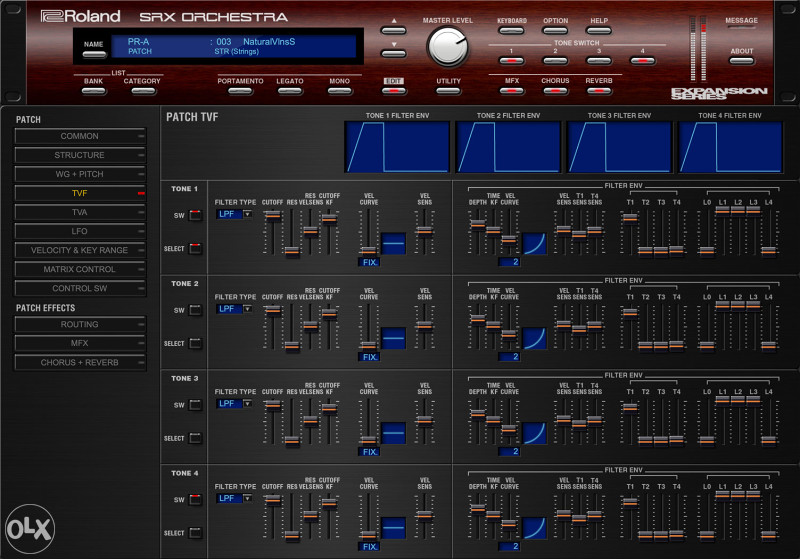
Task: Click the patch up arrow button
Action: (393, 30)
